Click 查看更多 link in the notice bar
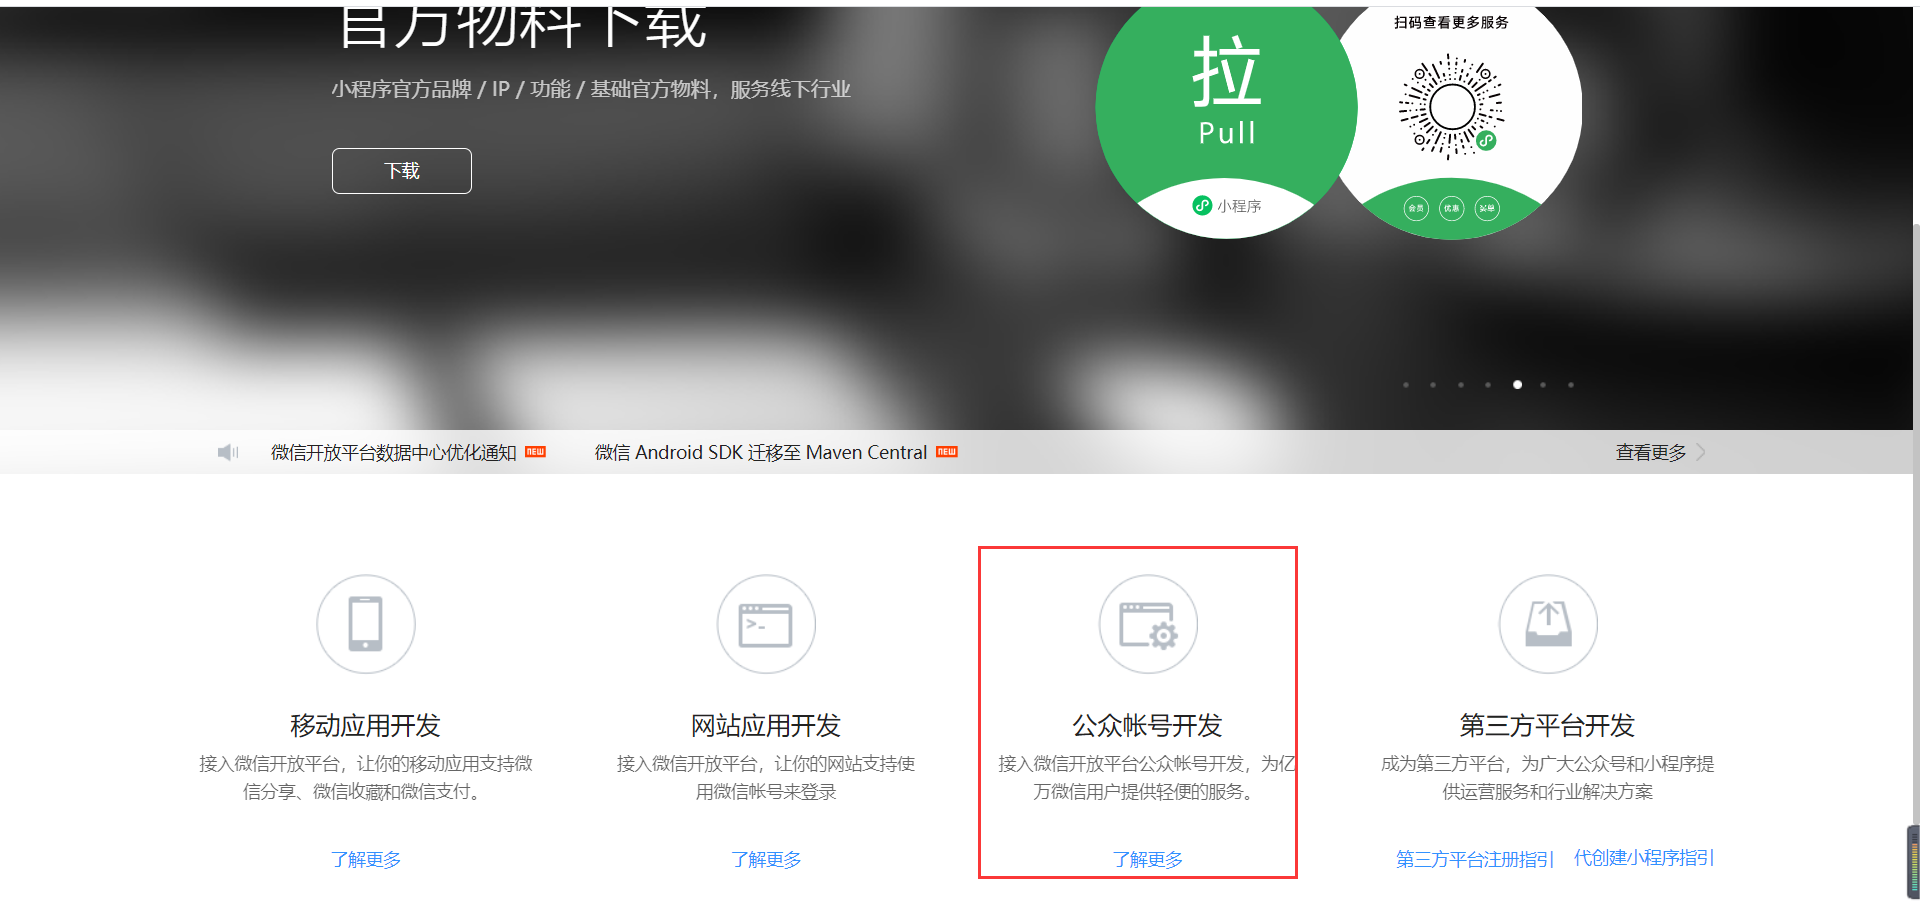 point(1651,452)
